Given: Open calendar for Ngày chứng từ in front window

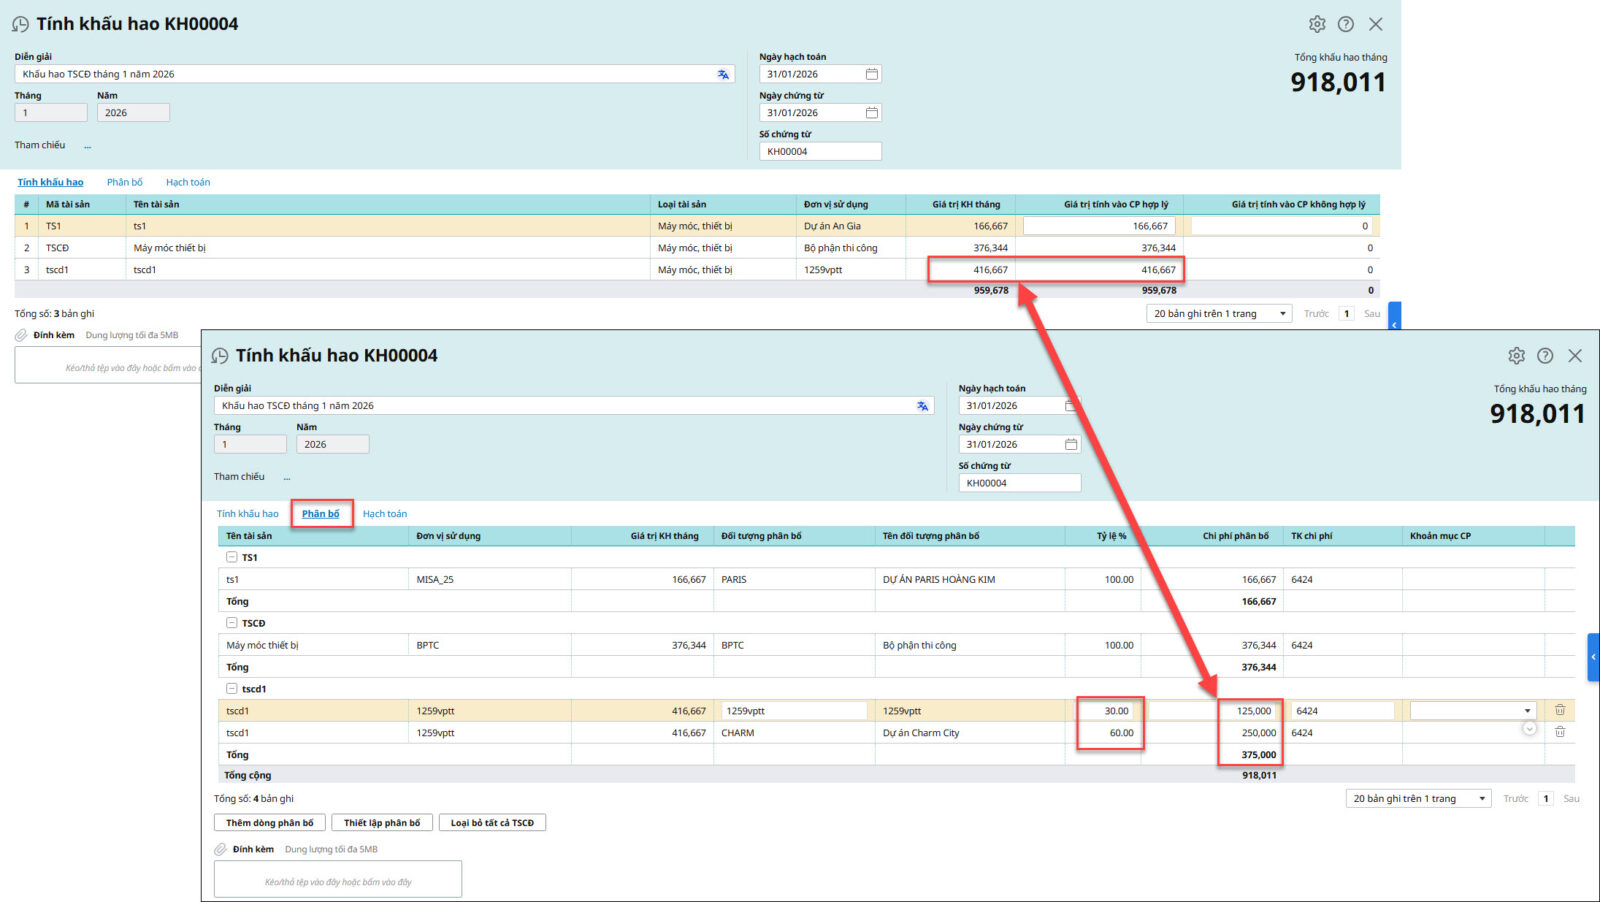Looking at the screenshot, I should tap(1071, 444).
